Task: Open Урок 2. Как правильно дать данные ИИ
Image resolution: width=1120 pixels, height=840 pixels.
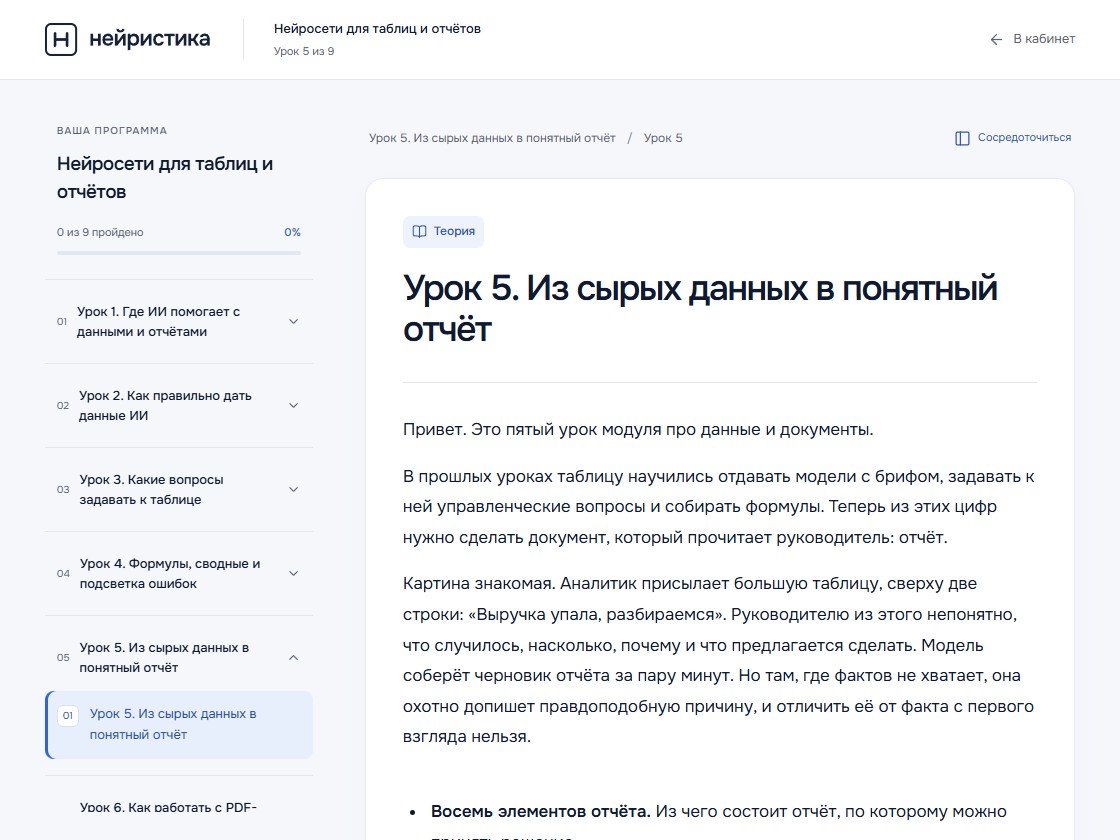Action: [x=165, y=406]
